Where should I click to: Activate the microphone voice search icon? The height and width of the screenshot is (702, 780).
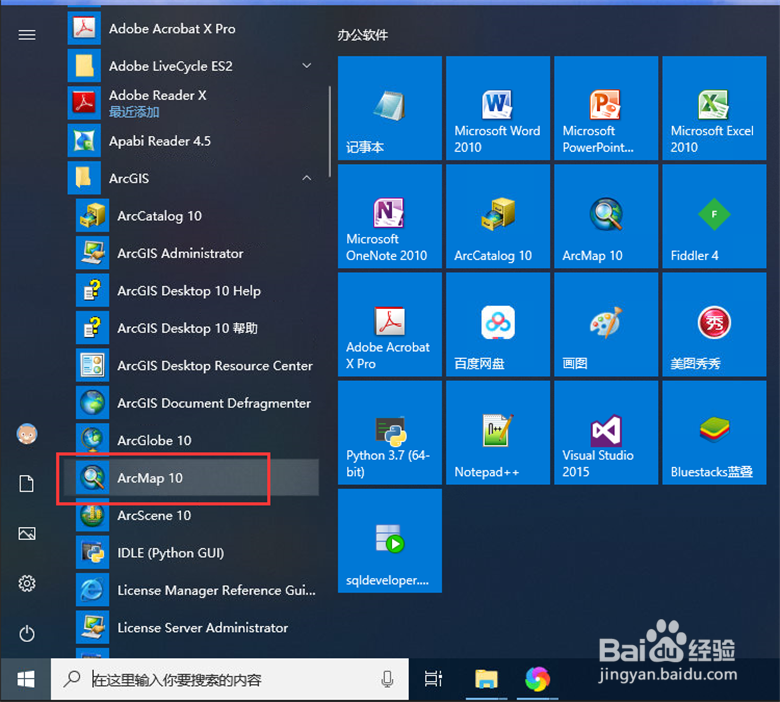point(388,679)
